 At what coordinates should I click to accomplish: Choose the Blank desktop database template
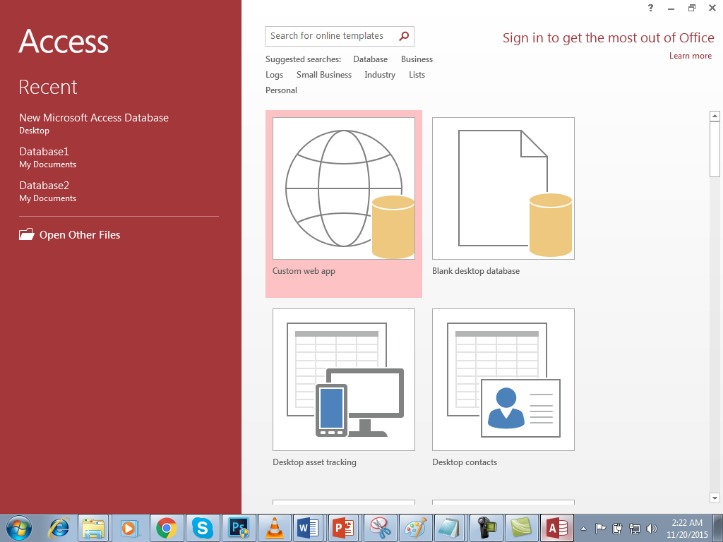coord(503,197)
